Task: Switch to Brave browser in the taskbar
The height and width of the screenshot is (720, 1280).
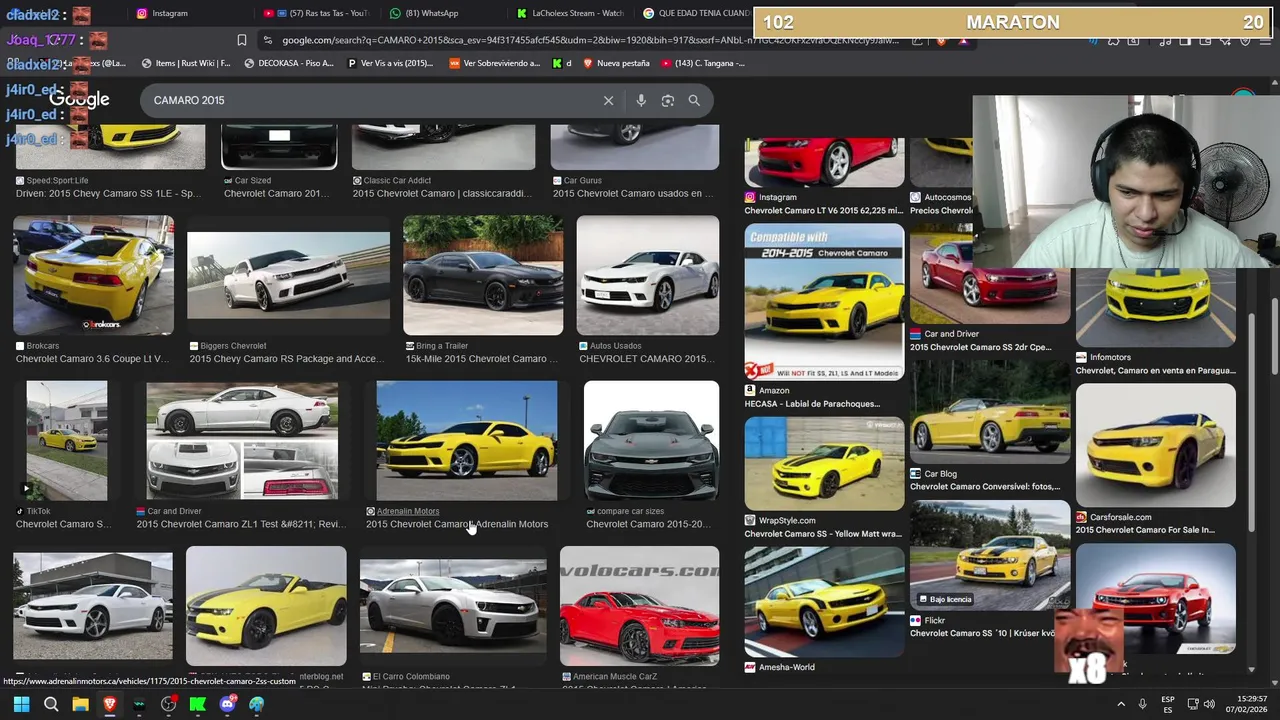Action: pos(110,704)
